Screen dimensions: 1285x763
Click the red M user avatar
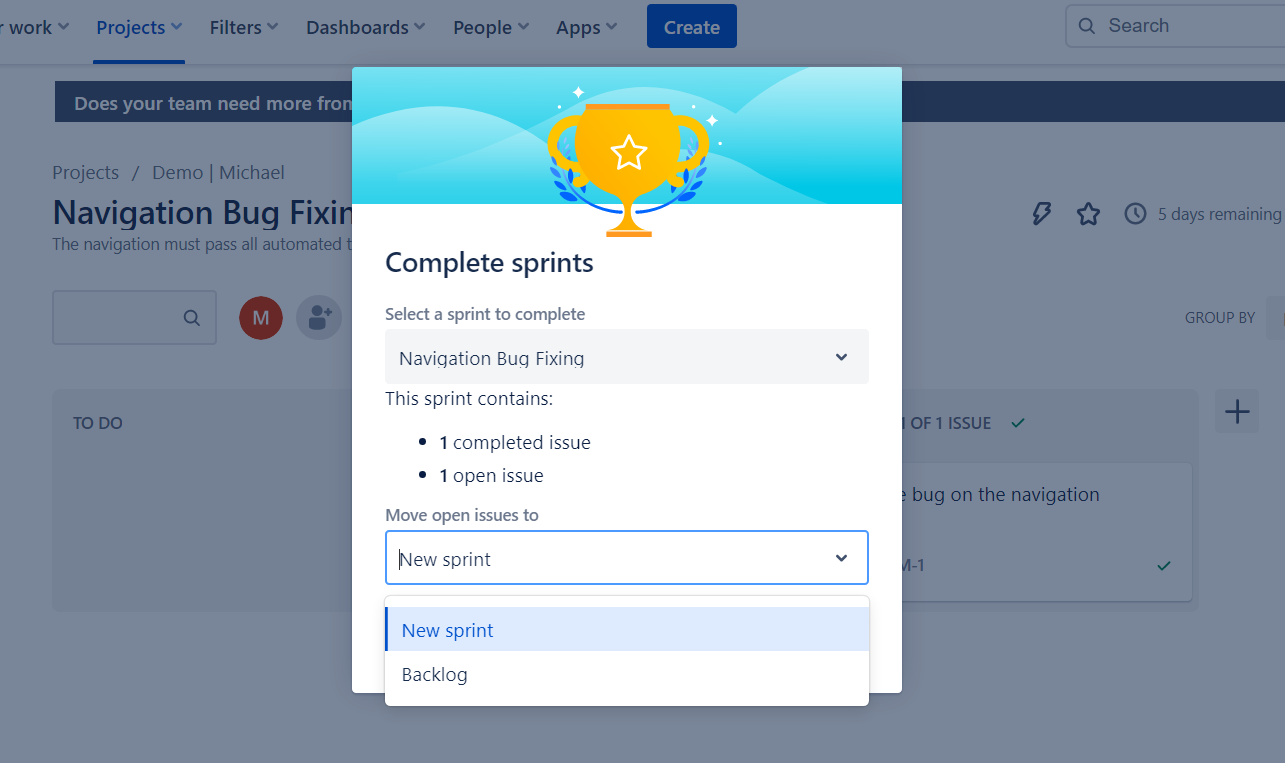pos(261,318)
